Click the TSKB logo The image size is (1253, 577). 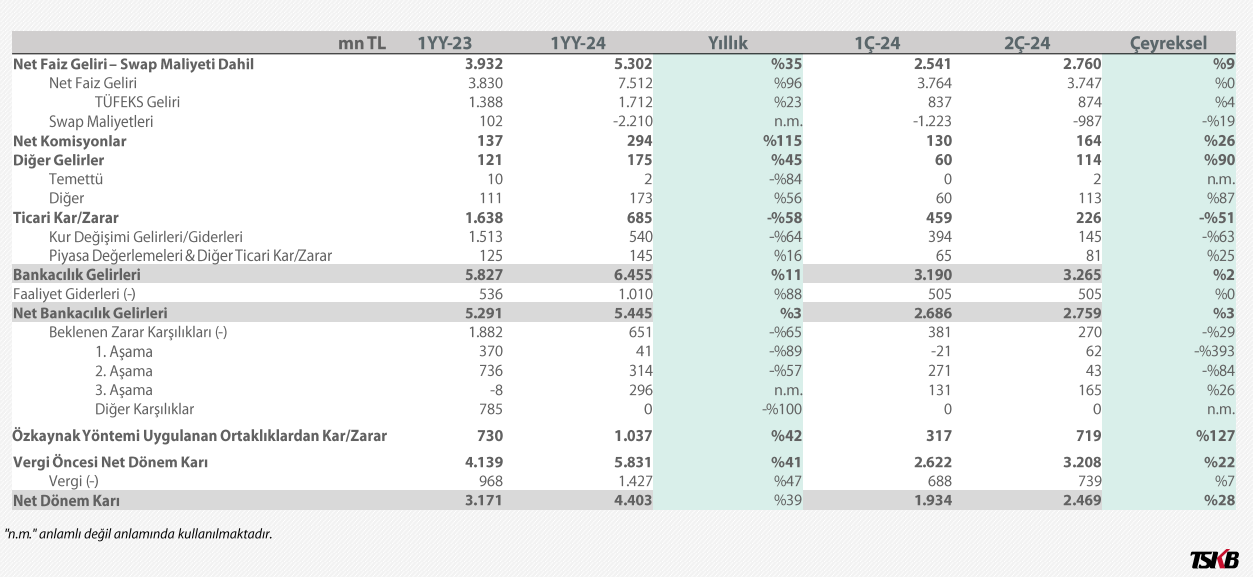pyautogui.click(x=1215, y=560)
